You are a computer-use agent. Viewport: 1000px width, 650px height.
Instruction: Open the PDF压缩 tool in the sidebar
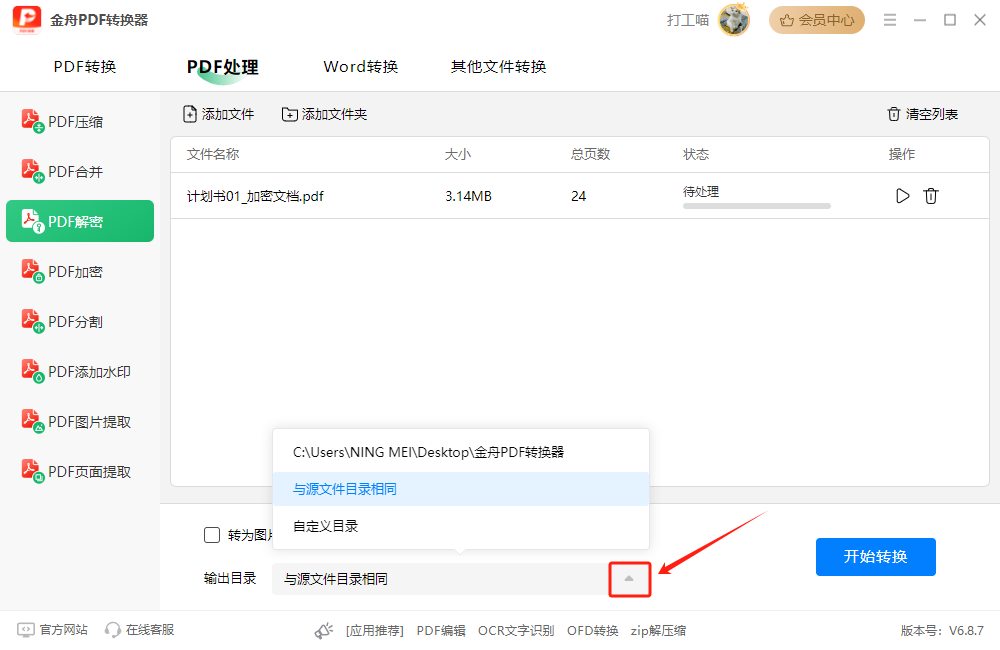tap(76, 122)
